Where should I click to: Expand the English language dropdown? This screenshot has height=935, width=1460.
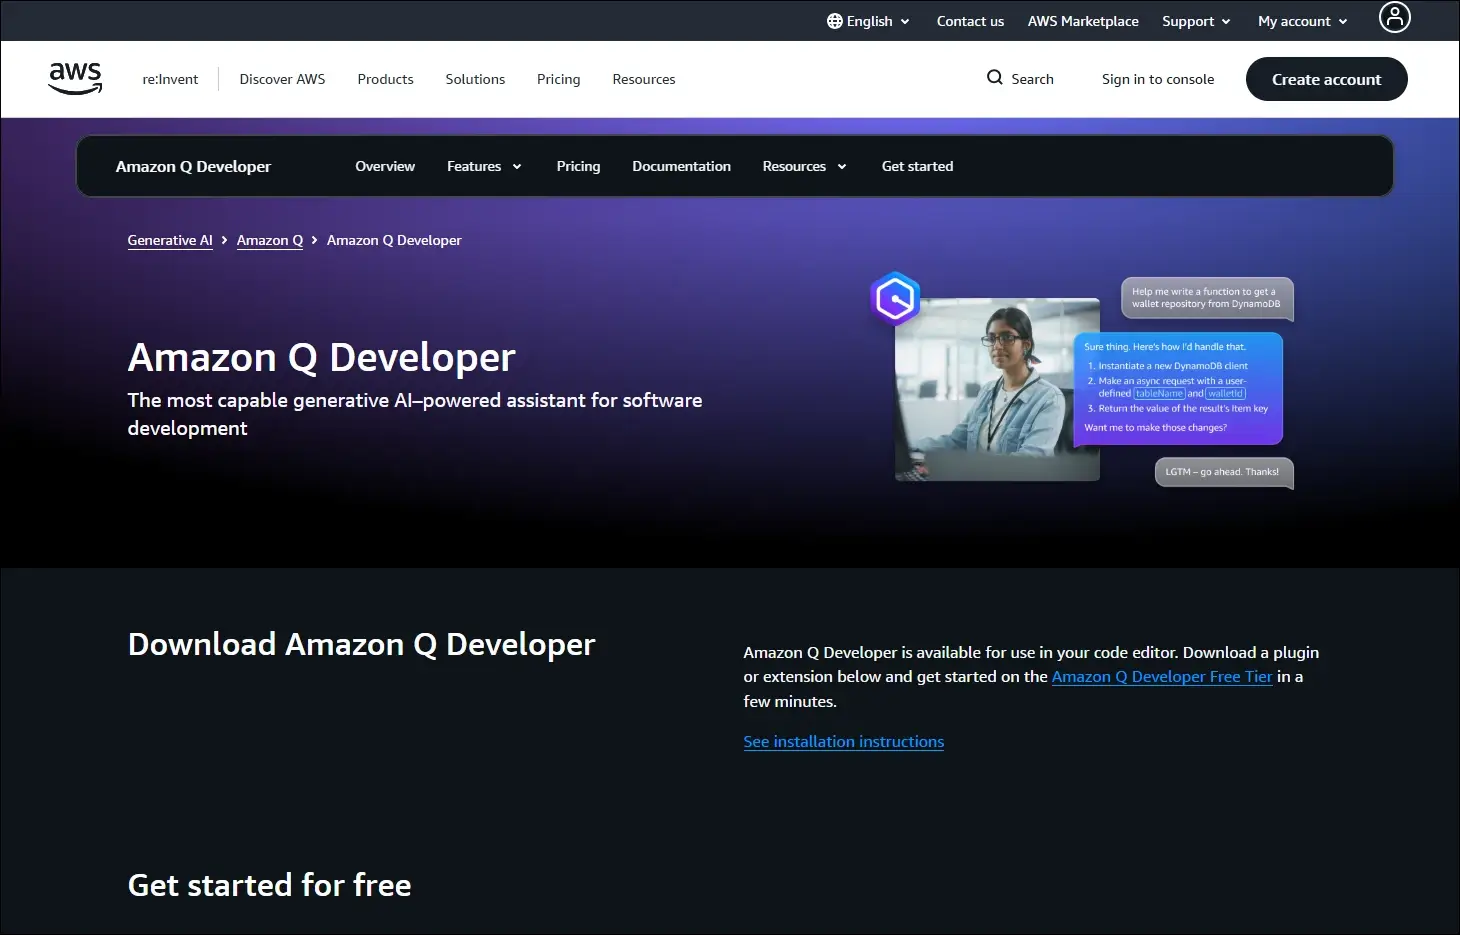[x=869, y=21]
